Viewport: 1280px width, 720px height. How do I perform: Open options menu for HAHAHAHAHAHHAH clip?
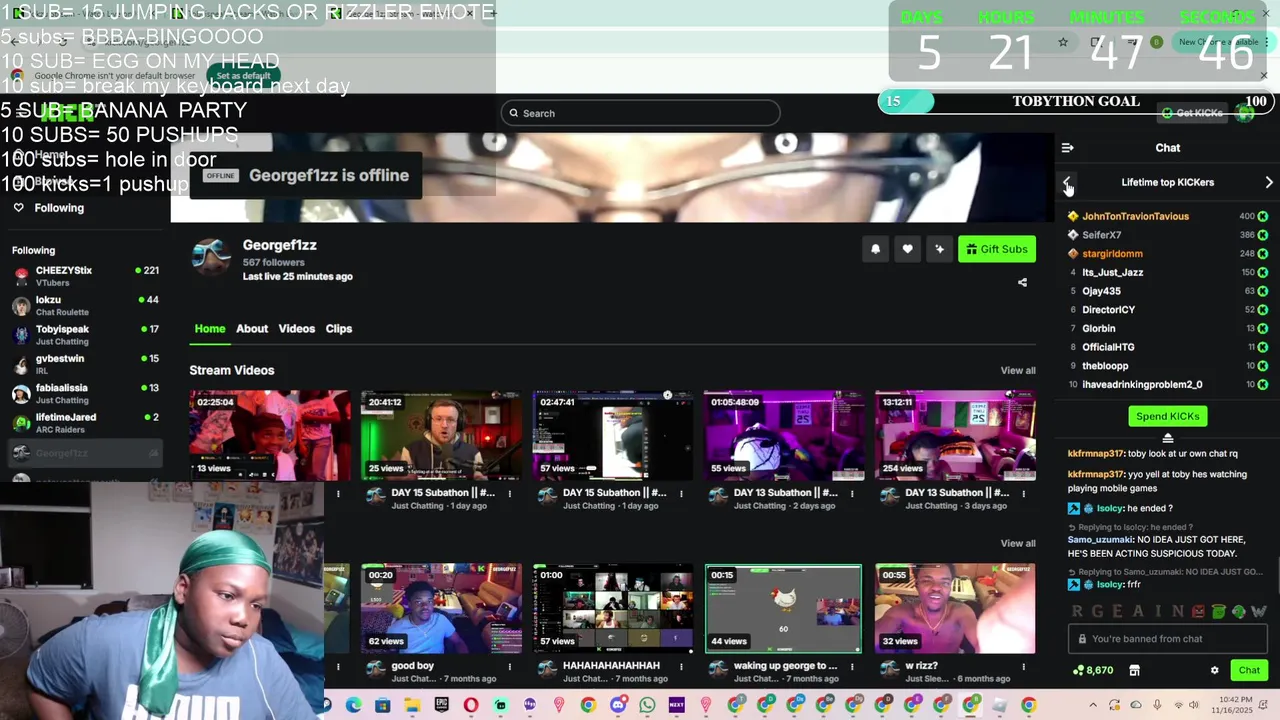[681, 666]
